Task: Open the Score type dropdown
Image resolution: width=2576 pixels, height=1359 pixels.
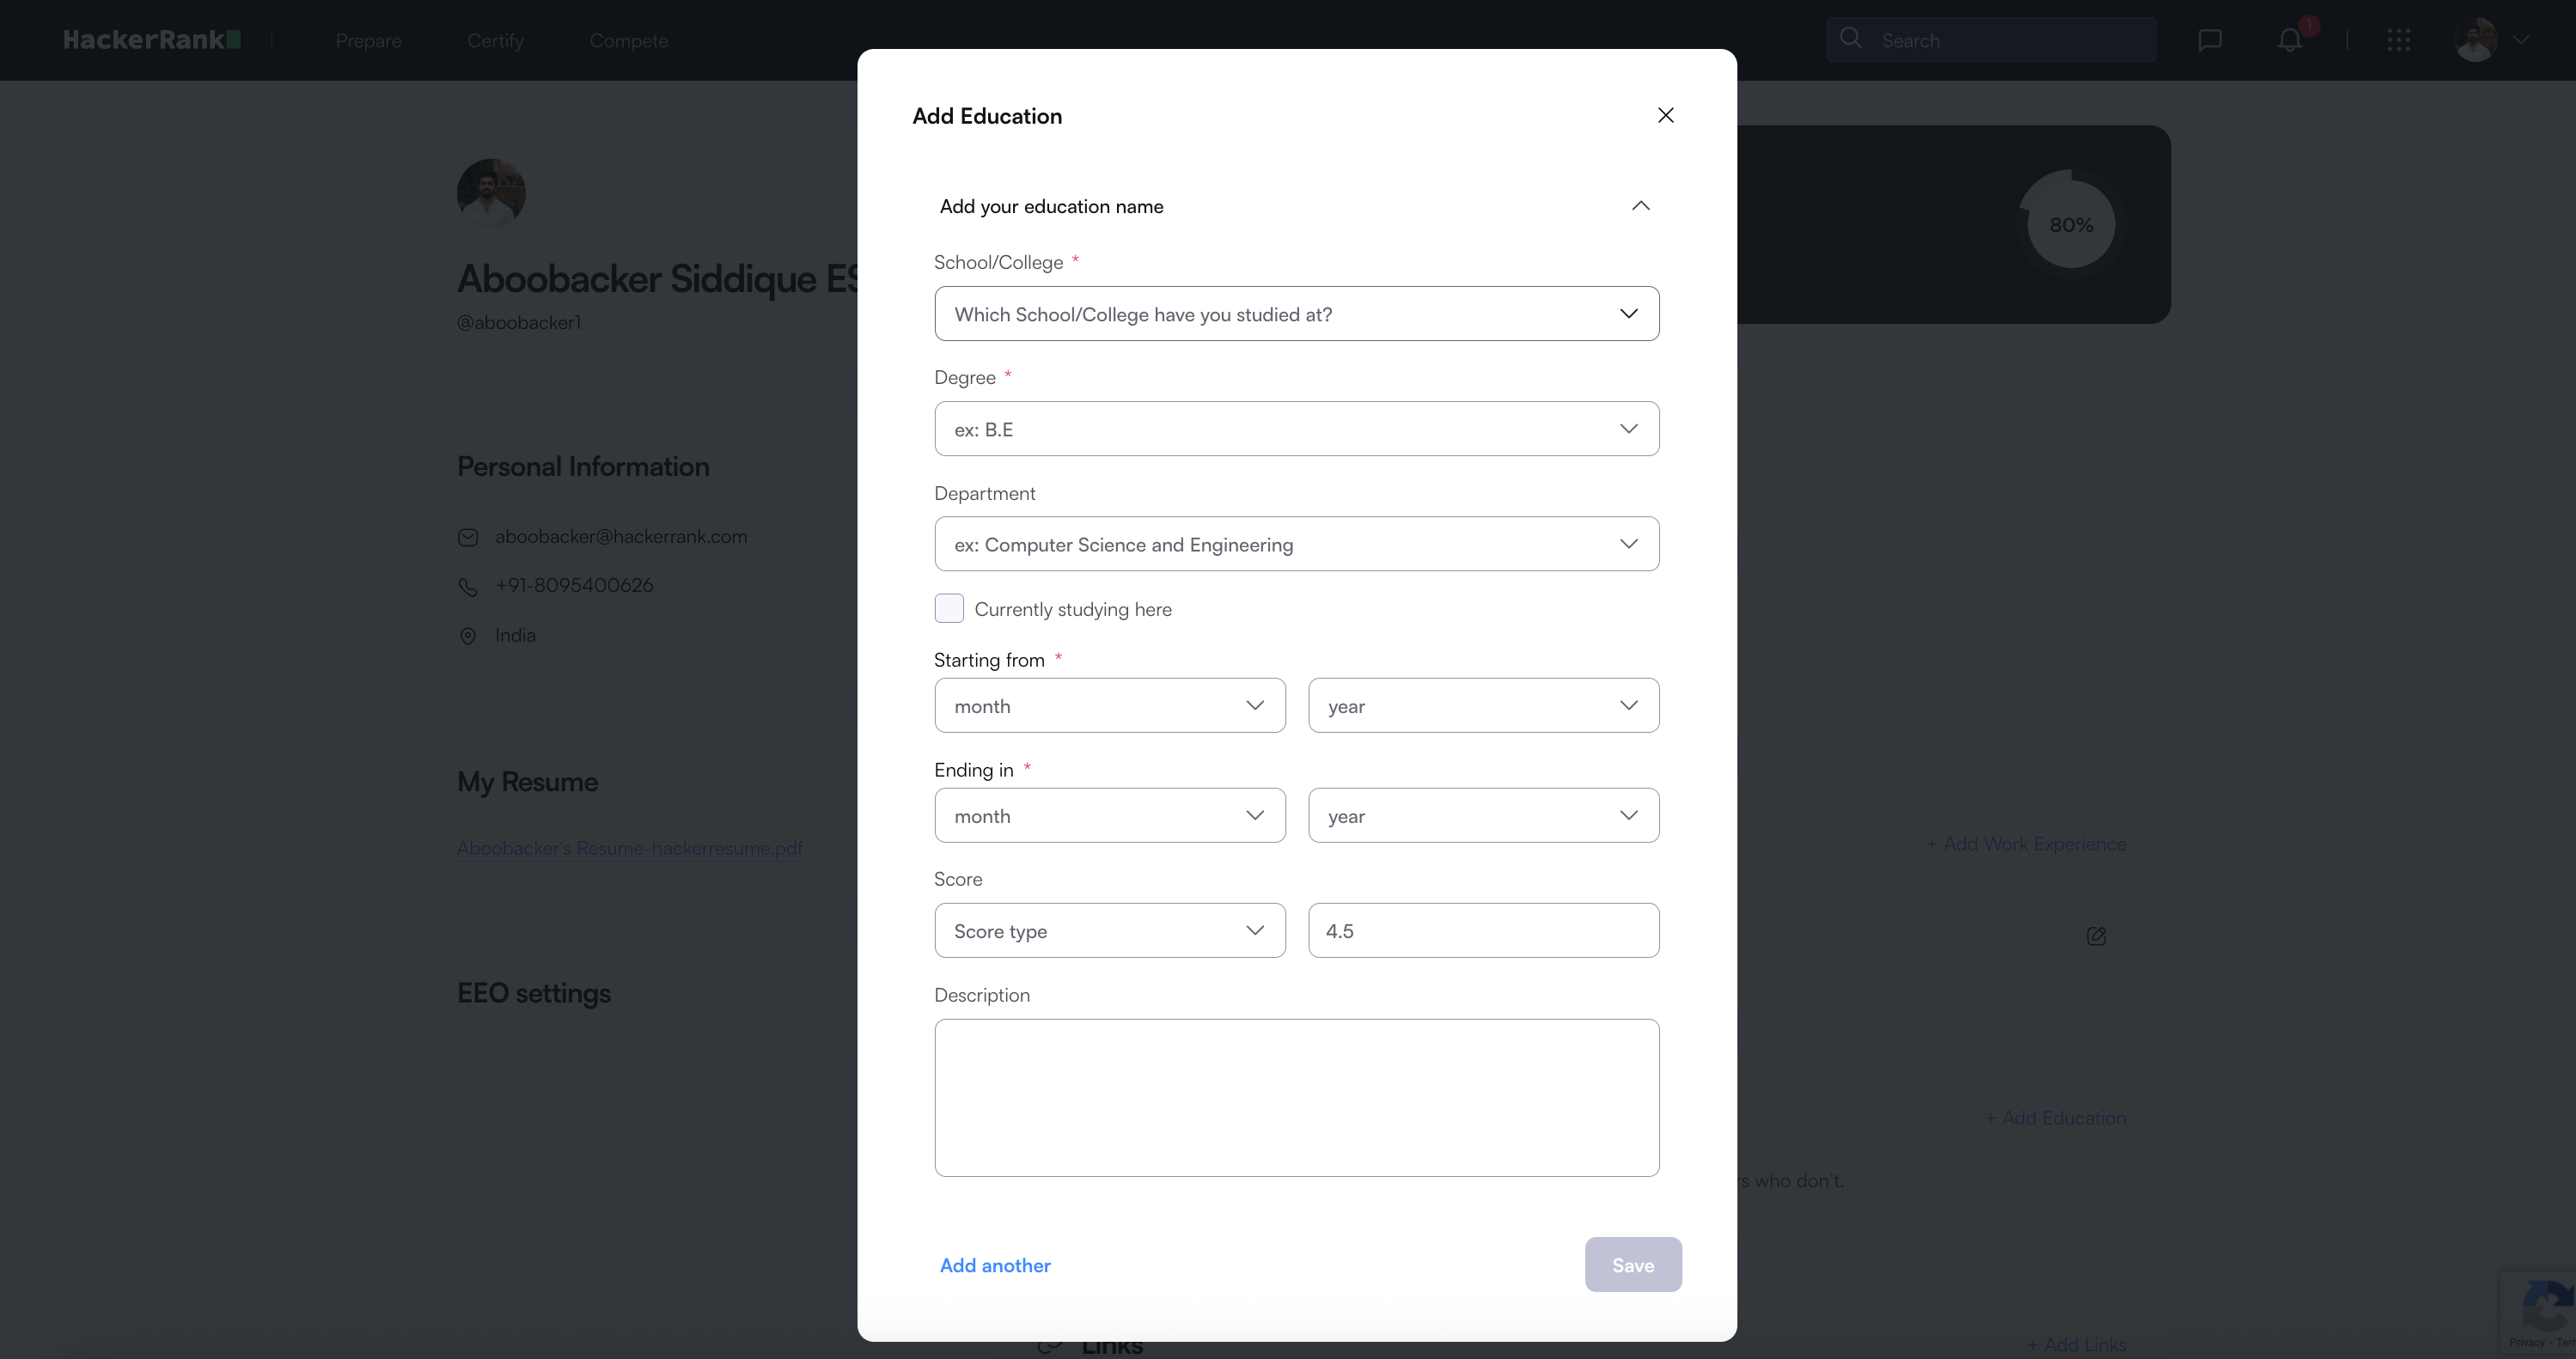Action: (1109, 931)
